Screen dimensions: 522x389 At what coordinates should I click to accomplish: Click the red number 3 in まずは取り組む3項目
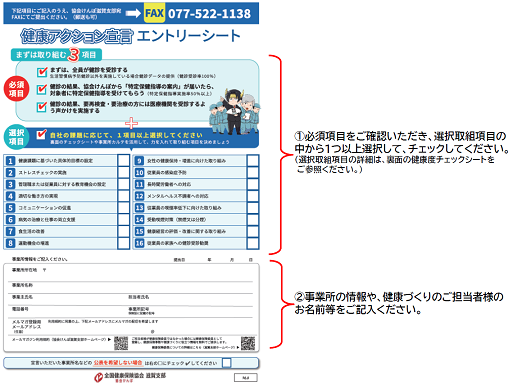(73, 55)
